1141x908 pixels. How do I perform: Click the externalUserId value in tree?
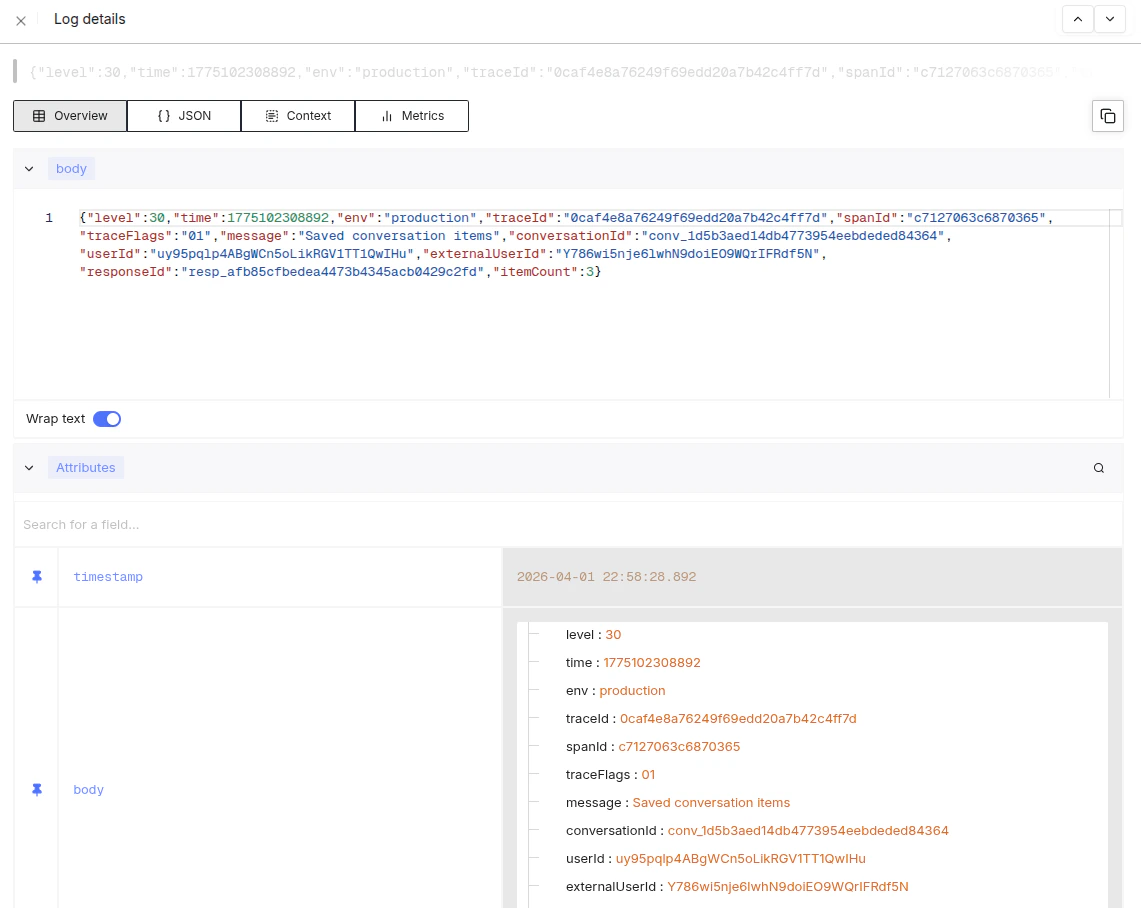pos(788,887)
